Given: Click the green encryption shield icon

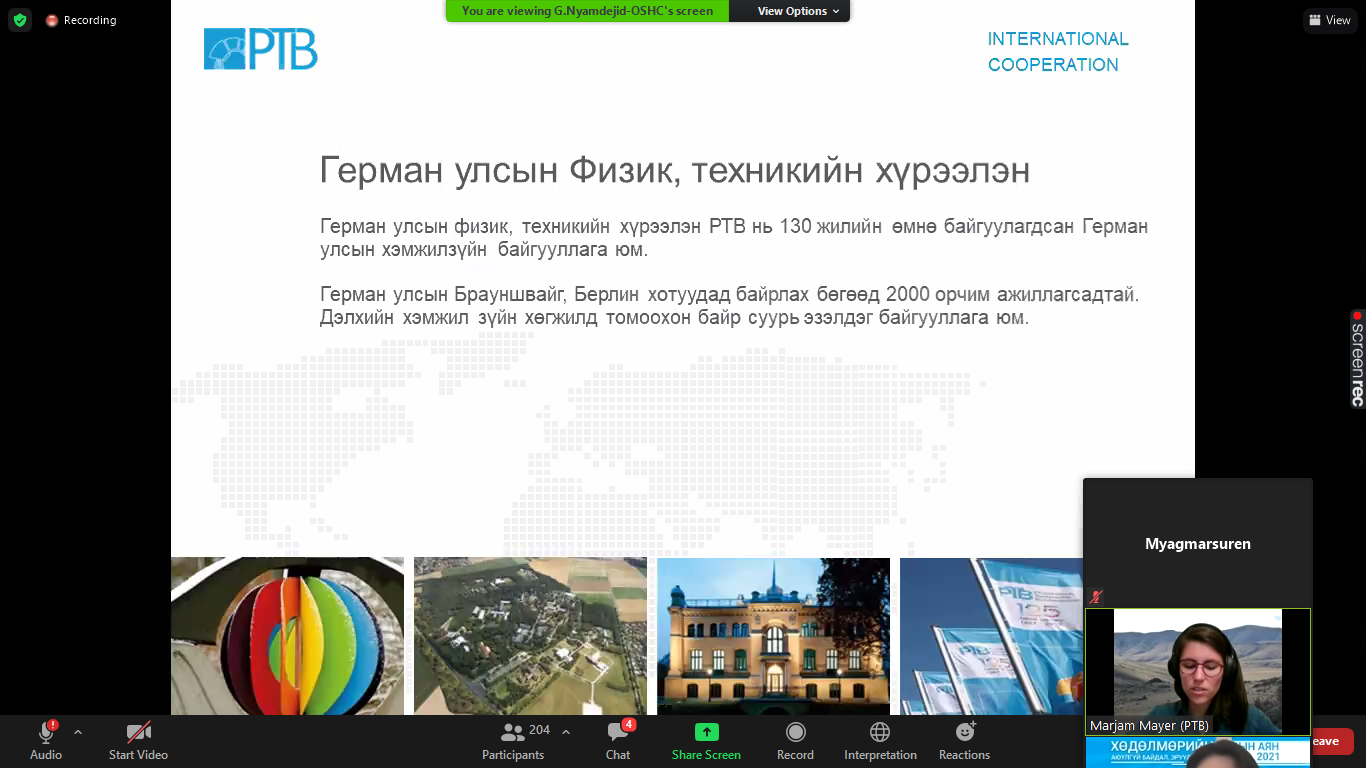Looking at the screenshot, I should (x=20, y=20).
